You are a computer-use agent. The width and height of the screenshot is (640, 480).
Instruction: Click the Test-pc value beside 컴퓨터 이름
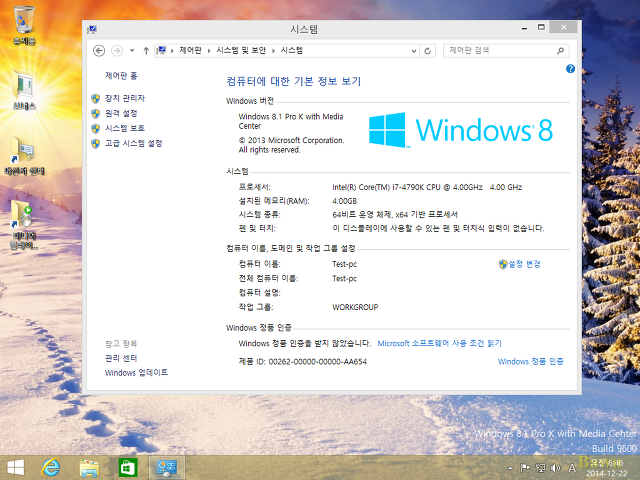tap(344, 264)
